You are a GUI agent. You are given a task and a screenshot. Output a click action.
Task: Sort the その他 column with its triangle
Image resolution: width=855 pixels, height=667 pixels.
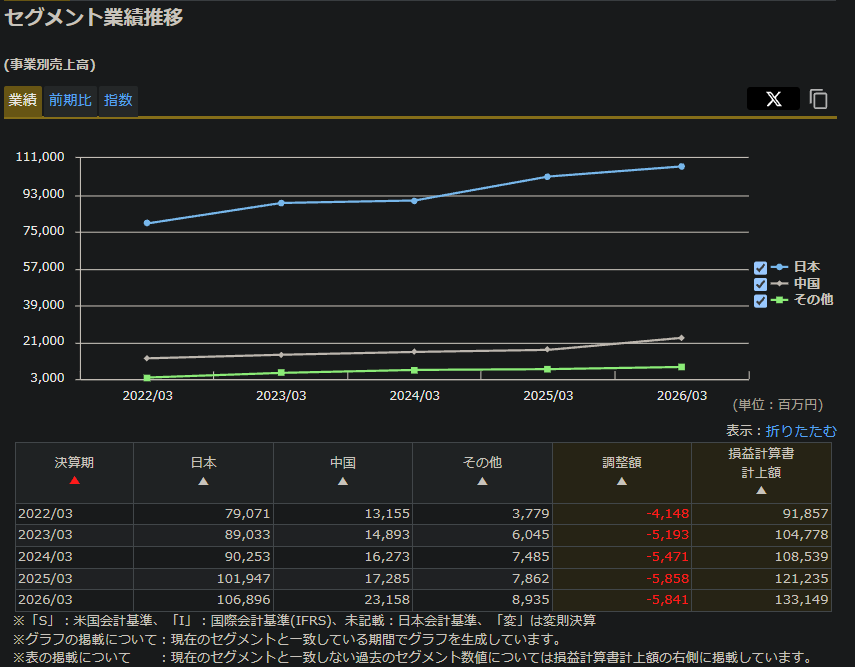click(483, 481)
